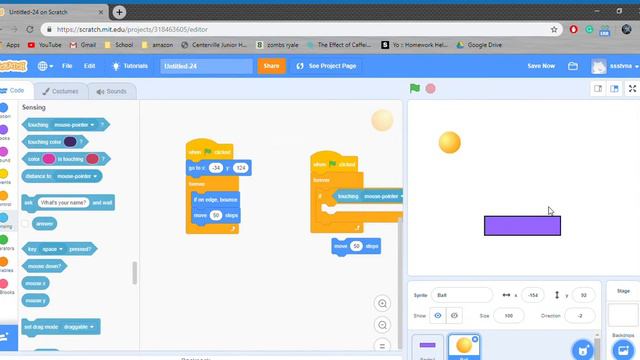Open the Edit menu
This screenshot has height=360, width=640.
(89, 66)
